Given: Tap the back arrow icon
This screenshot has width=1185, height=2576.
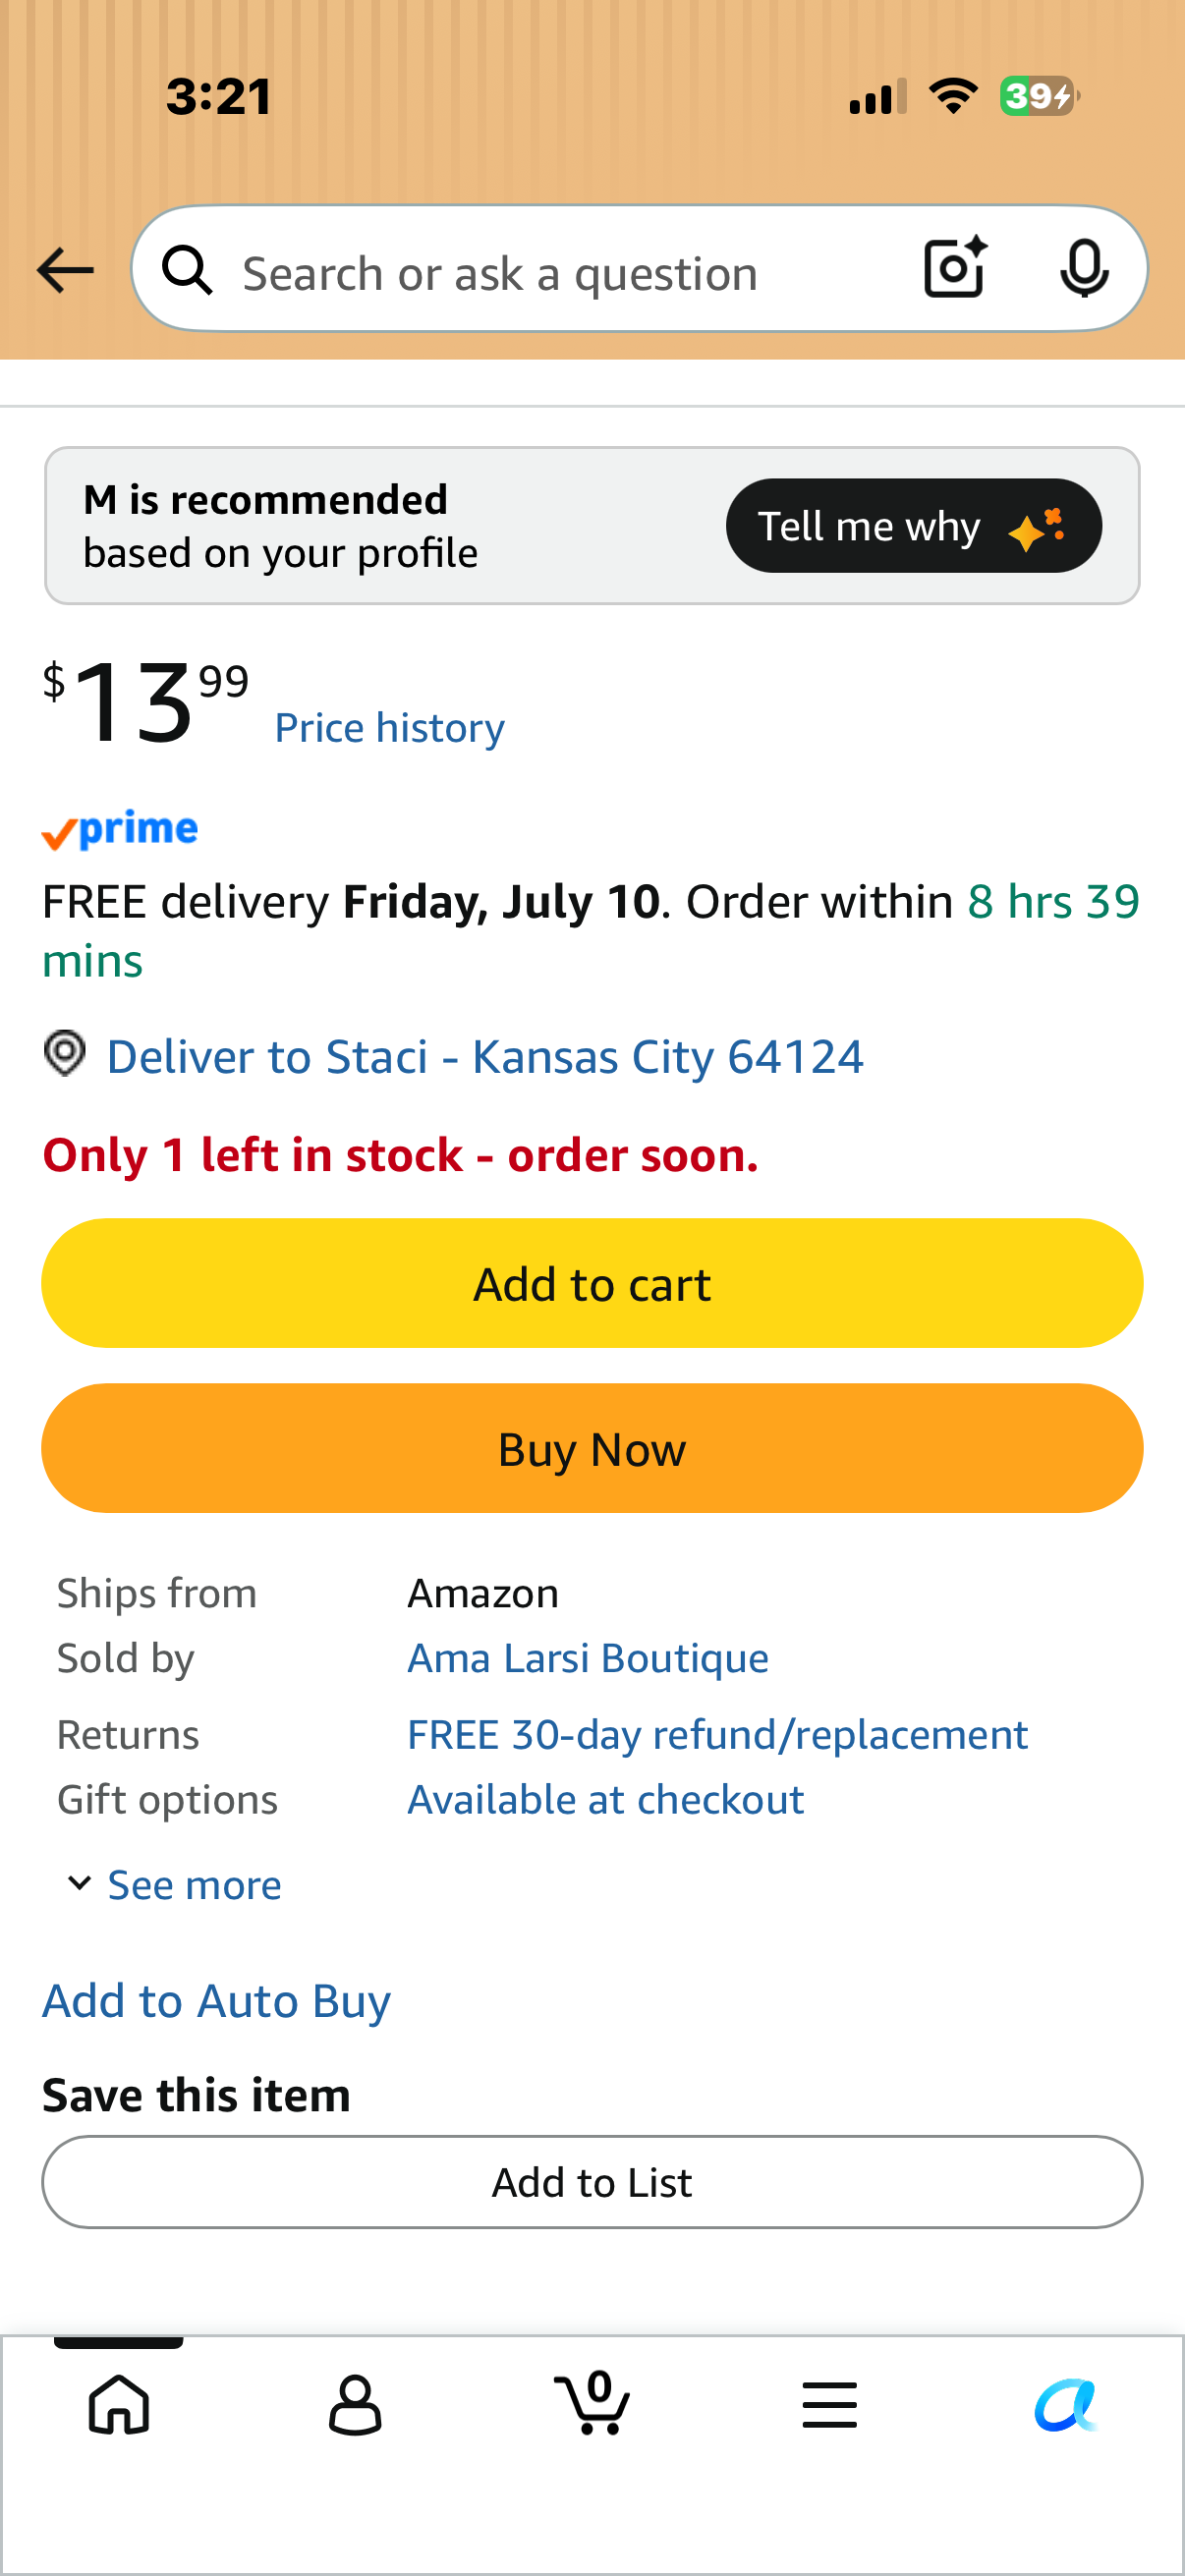Looking at the screenshot, I should point(65,270).
